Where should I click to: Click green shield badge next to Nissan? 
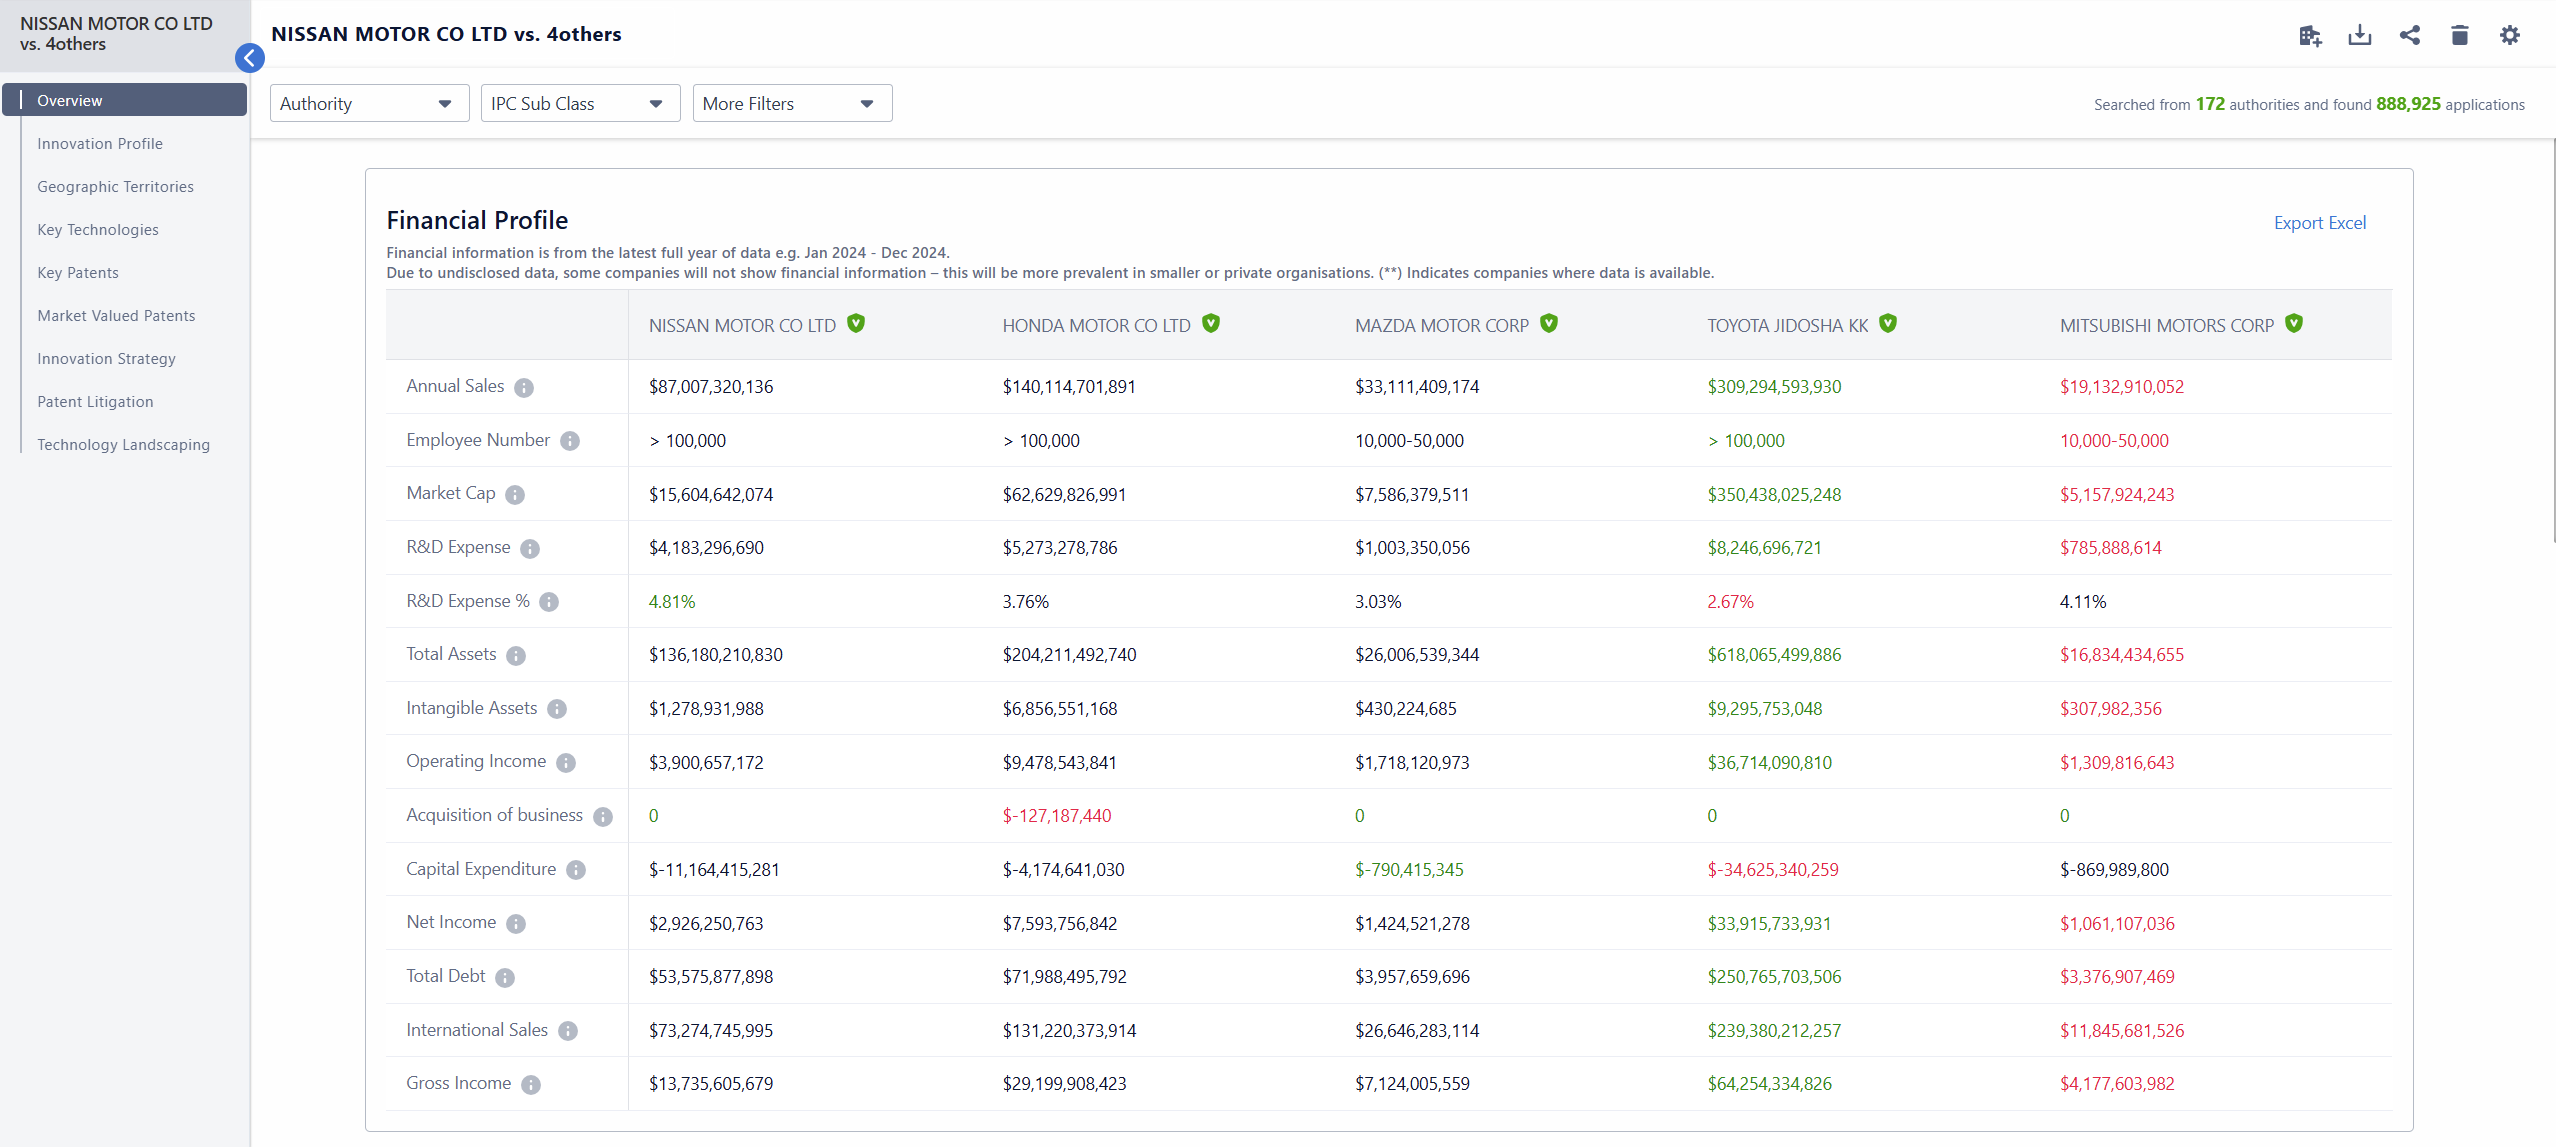click(856, 324)
